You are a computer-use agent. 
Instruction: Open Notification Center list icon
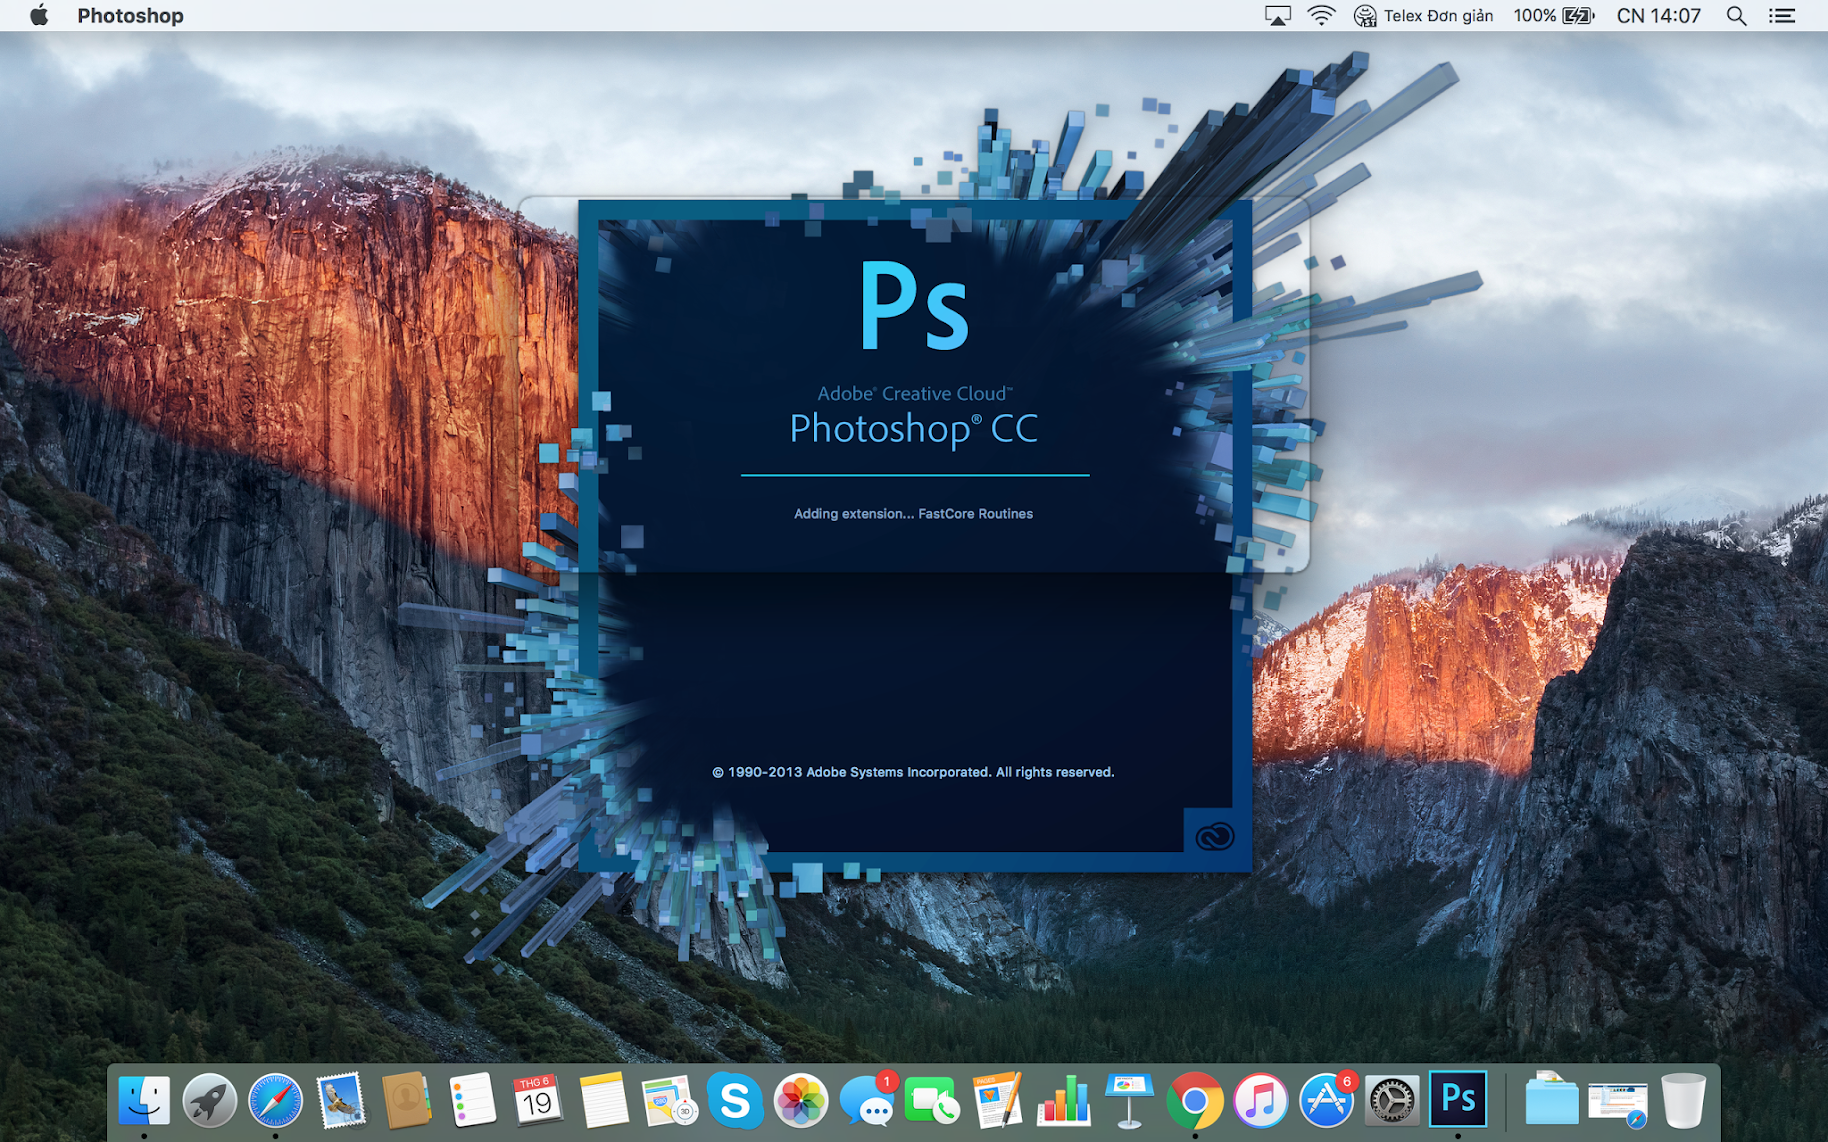click(1782, 15)
